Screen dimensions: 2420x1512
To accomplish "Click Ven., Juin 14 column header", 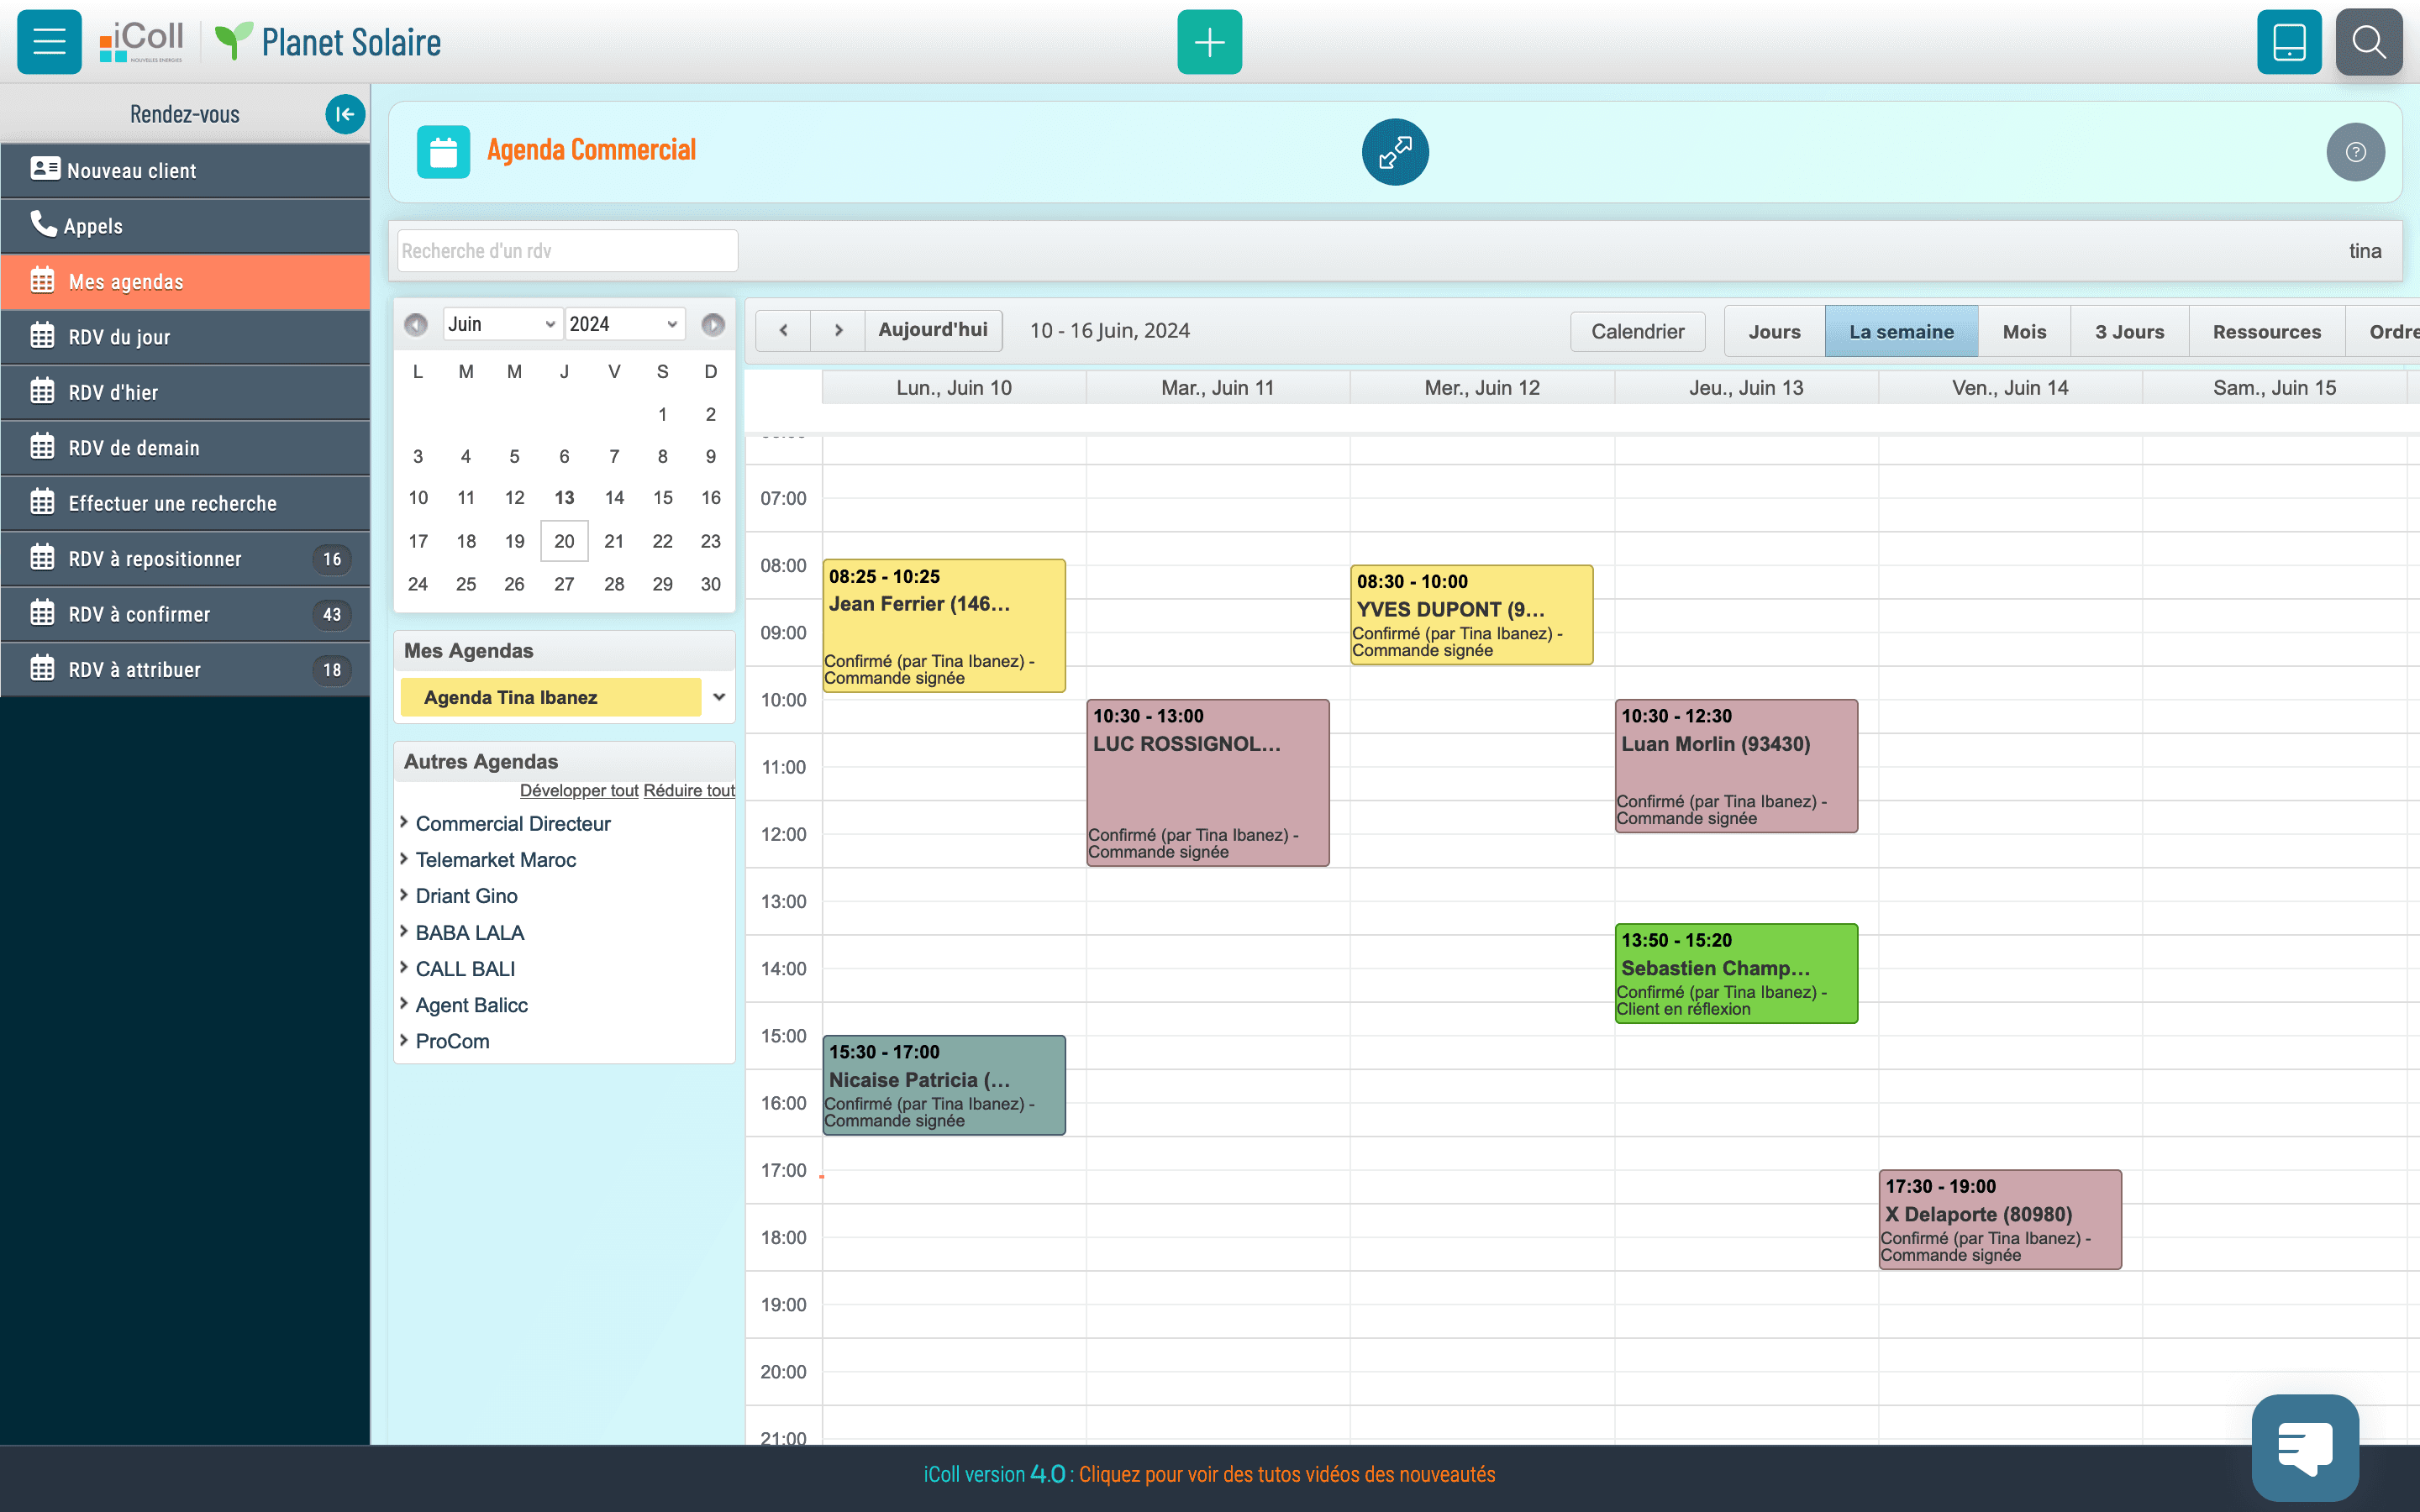I will [2010, 388].
